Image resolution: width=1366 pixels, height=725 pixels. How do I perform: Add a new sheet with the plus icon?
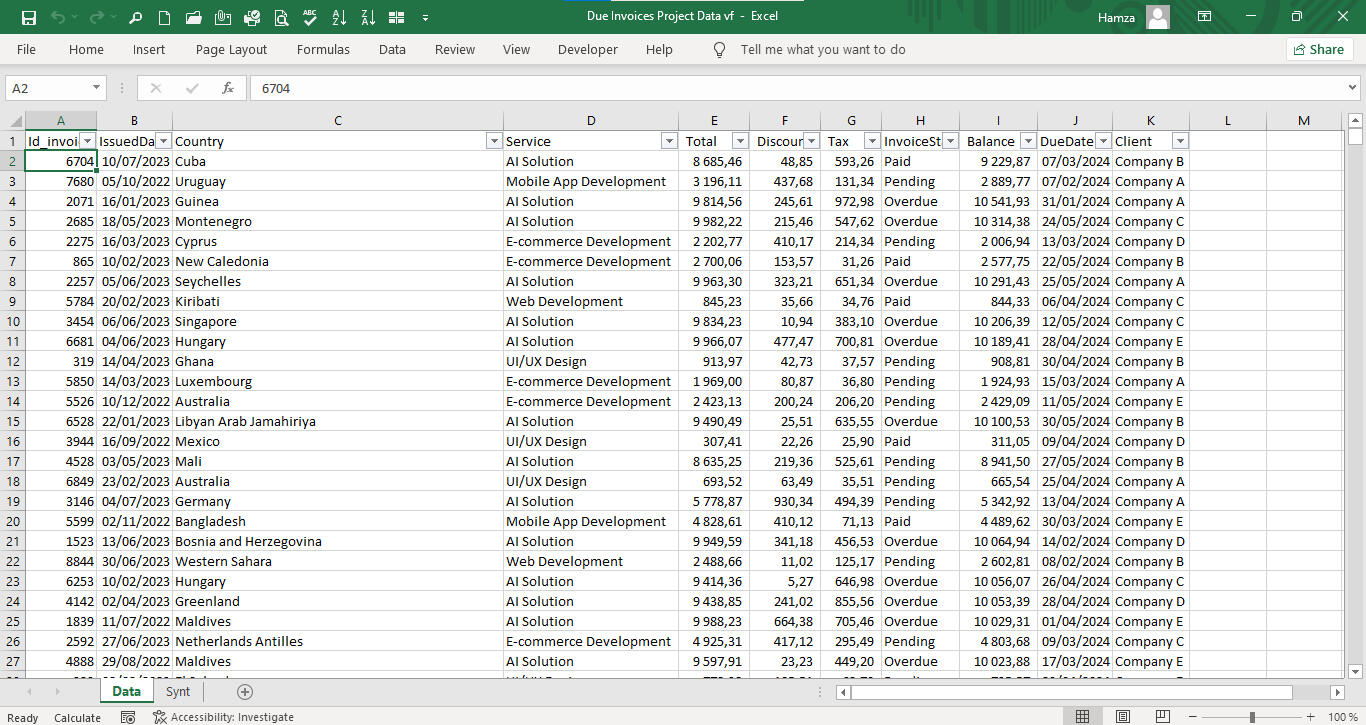245,692
